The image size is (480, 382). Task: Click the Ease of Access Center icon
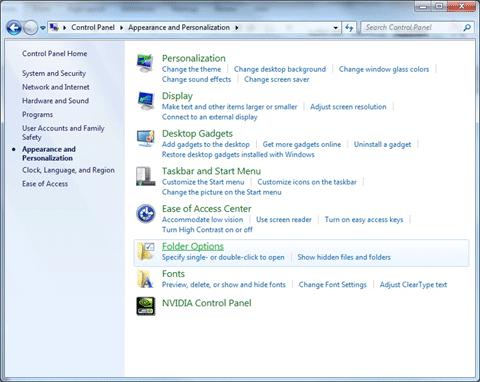(146, 214)
